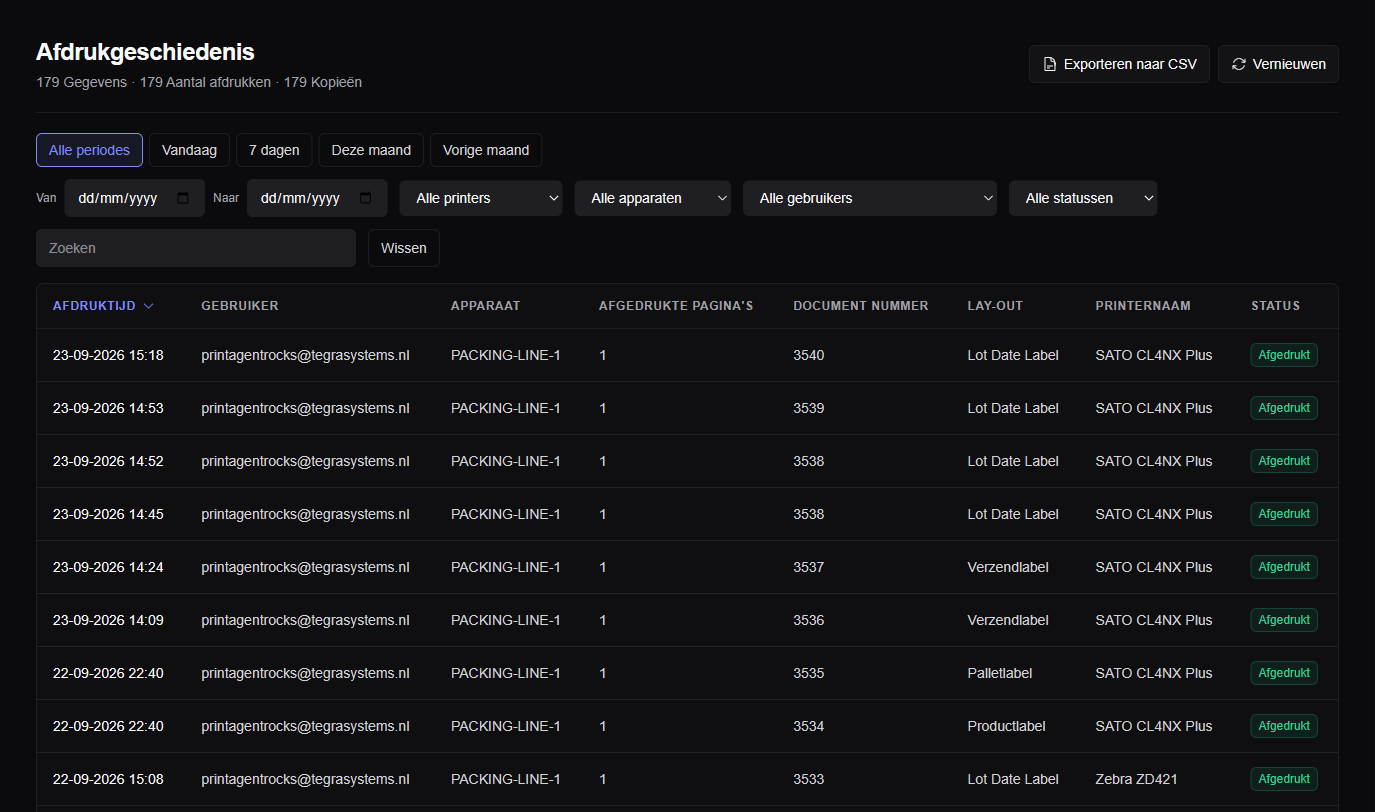Open the Alle gebruikers dropdown
Image resolution: width=1375 pixels, height=812 pixels.
point(870,198)
